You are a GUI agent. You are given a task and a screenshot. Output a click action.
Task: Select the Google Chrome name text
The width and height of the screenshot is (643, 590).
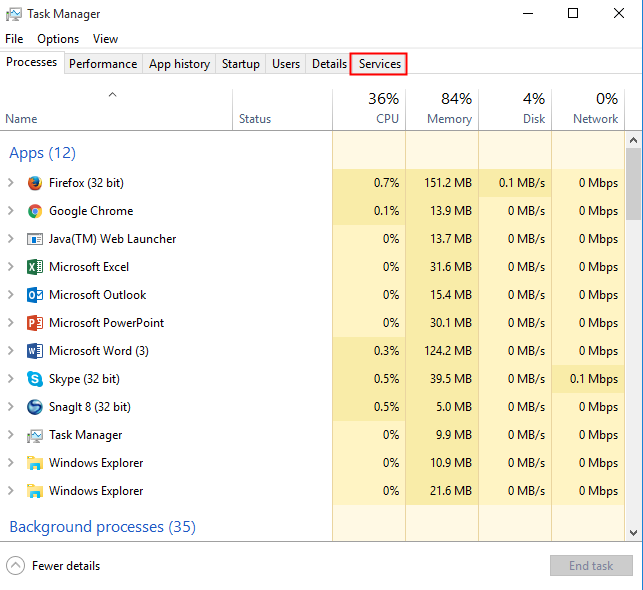pyautogui.click(x=91, y=211)
